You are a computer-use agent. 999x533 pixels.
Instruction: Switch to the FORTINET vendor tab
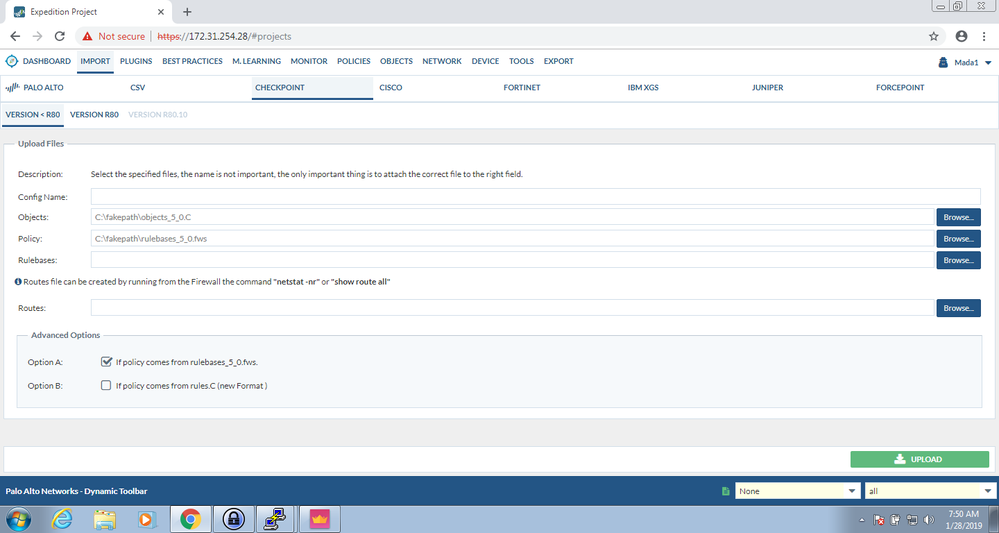(521, 87)
